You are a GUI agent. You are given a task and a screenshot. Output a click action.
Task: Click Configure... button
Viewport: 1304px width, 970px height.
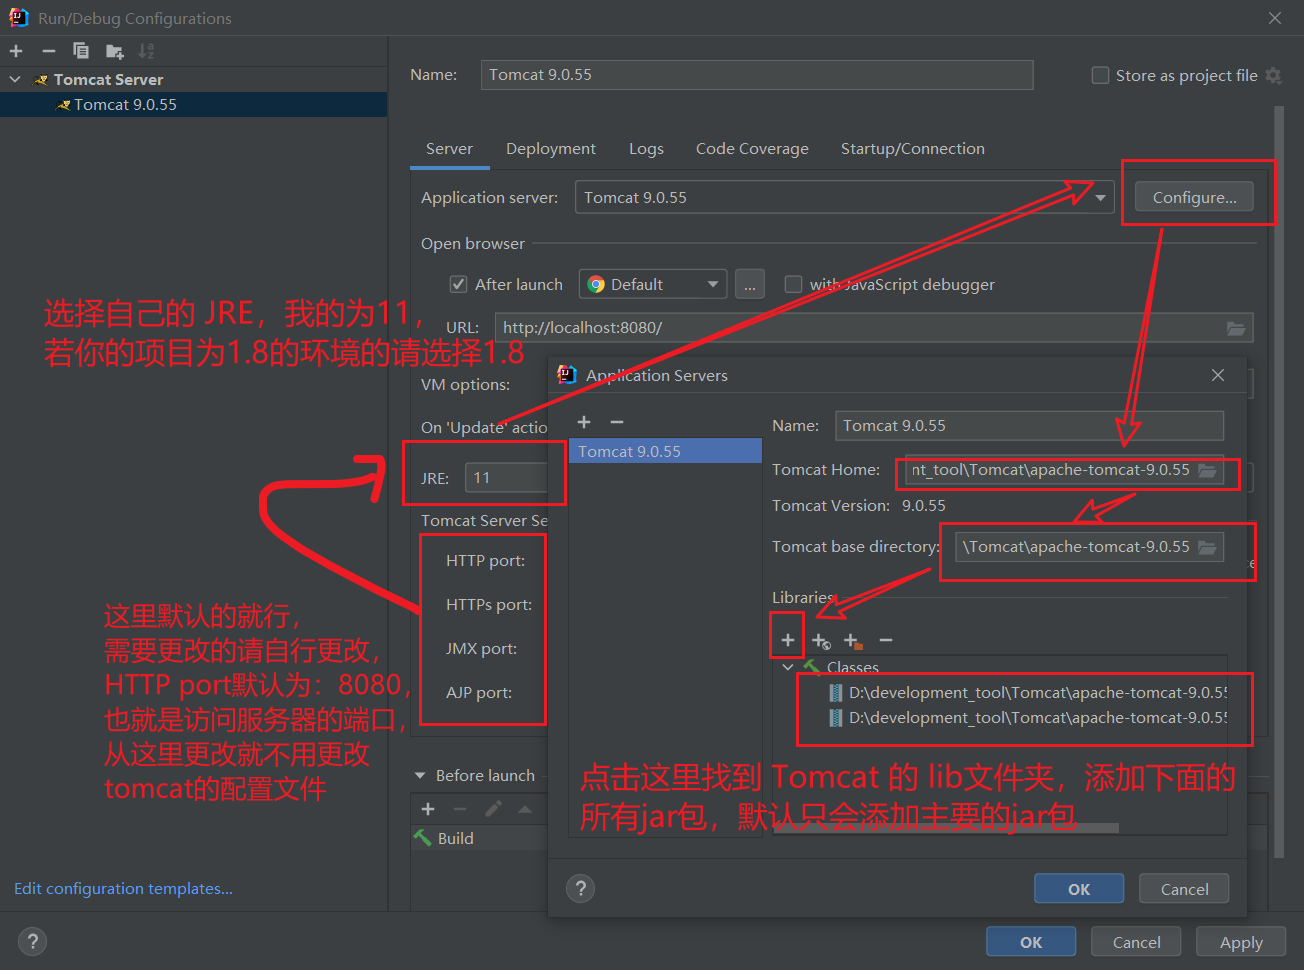[x=1194, y=198]
